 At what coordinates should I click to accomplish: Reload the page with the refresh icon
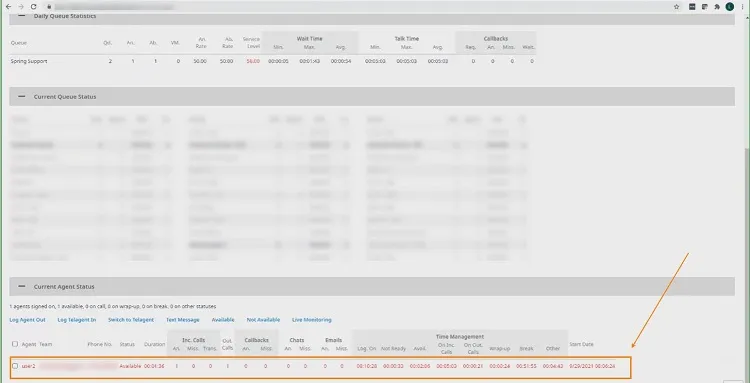(x=33, y=7)
